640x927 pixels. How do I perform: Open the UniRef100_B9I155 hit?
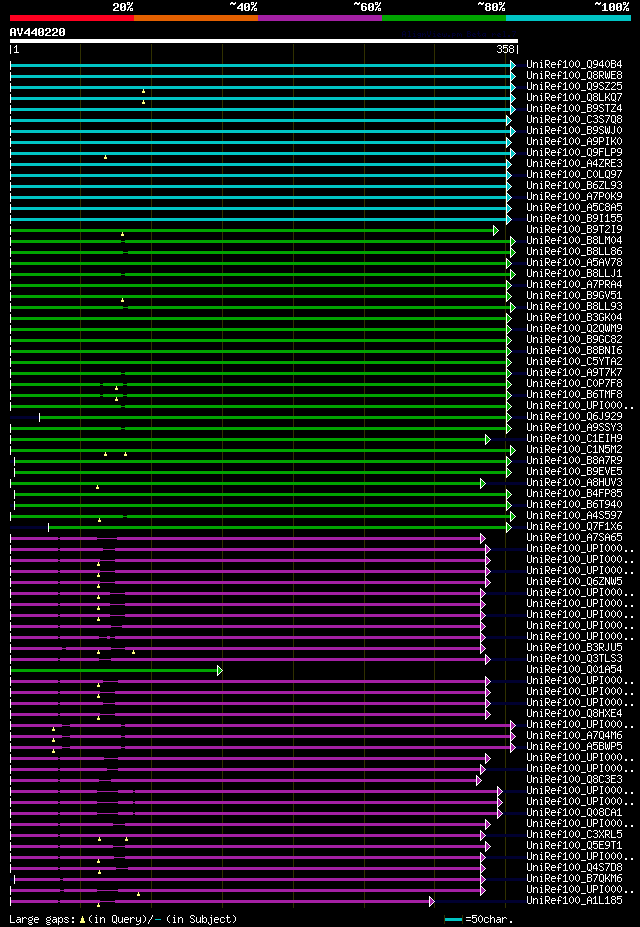click(x=574, y=219)
